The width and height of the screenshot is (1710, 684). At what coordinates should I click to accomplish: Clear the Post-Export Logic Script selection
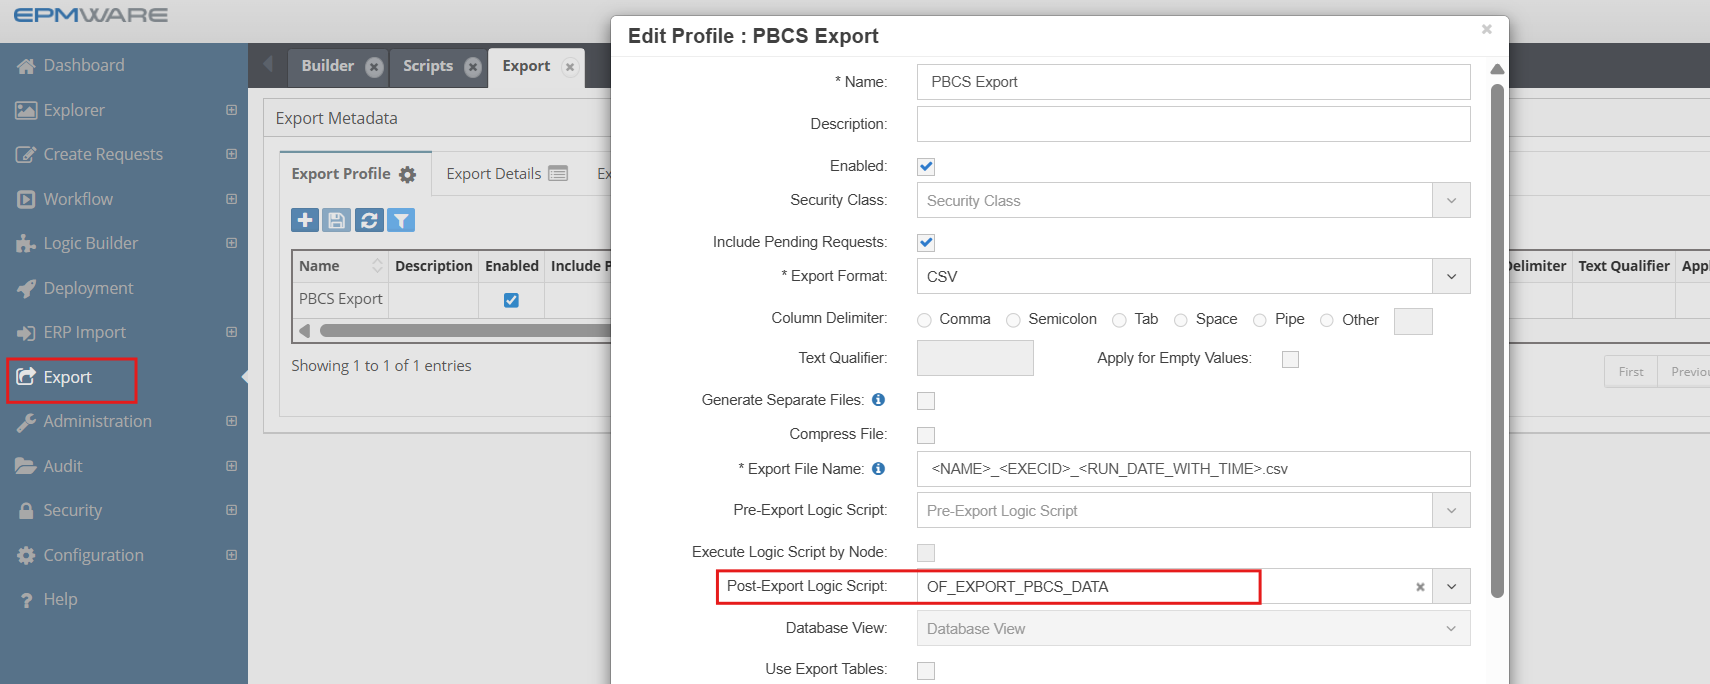click(x=1420, y=587)
